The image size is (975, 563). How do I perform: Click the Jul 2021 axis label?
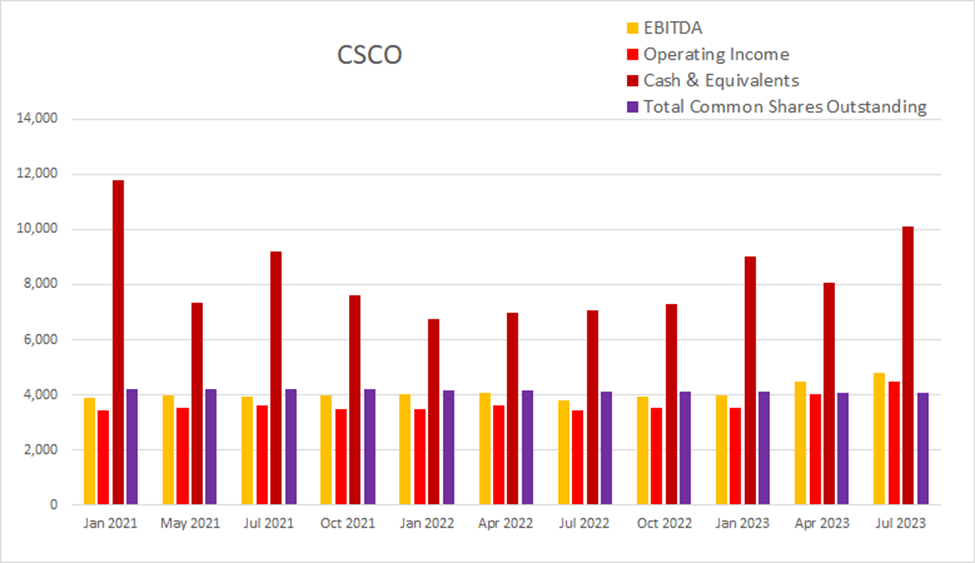(x=269, y=523)
